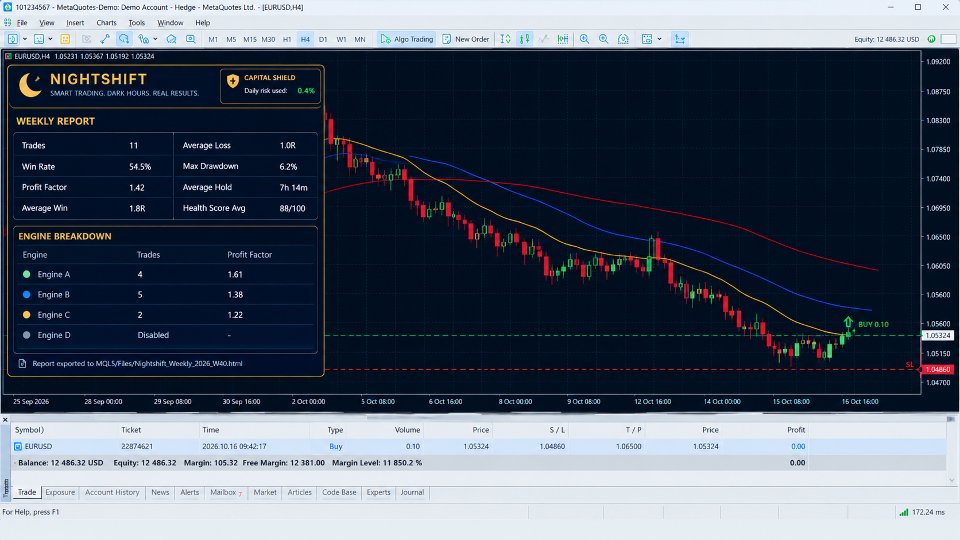Select the H1 timeframe
960x540 pixels.
tap(287, 39)
